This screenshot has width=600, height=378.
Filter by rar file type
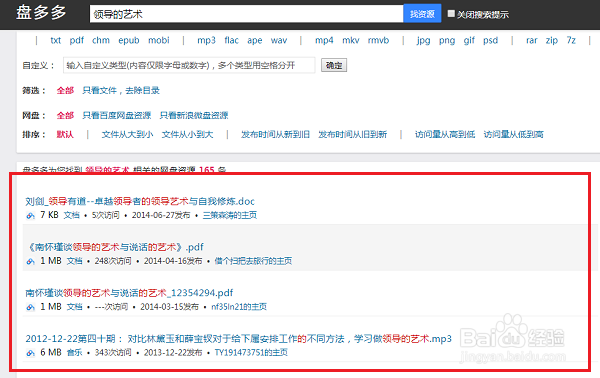(532, 40)
